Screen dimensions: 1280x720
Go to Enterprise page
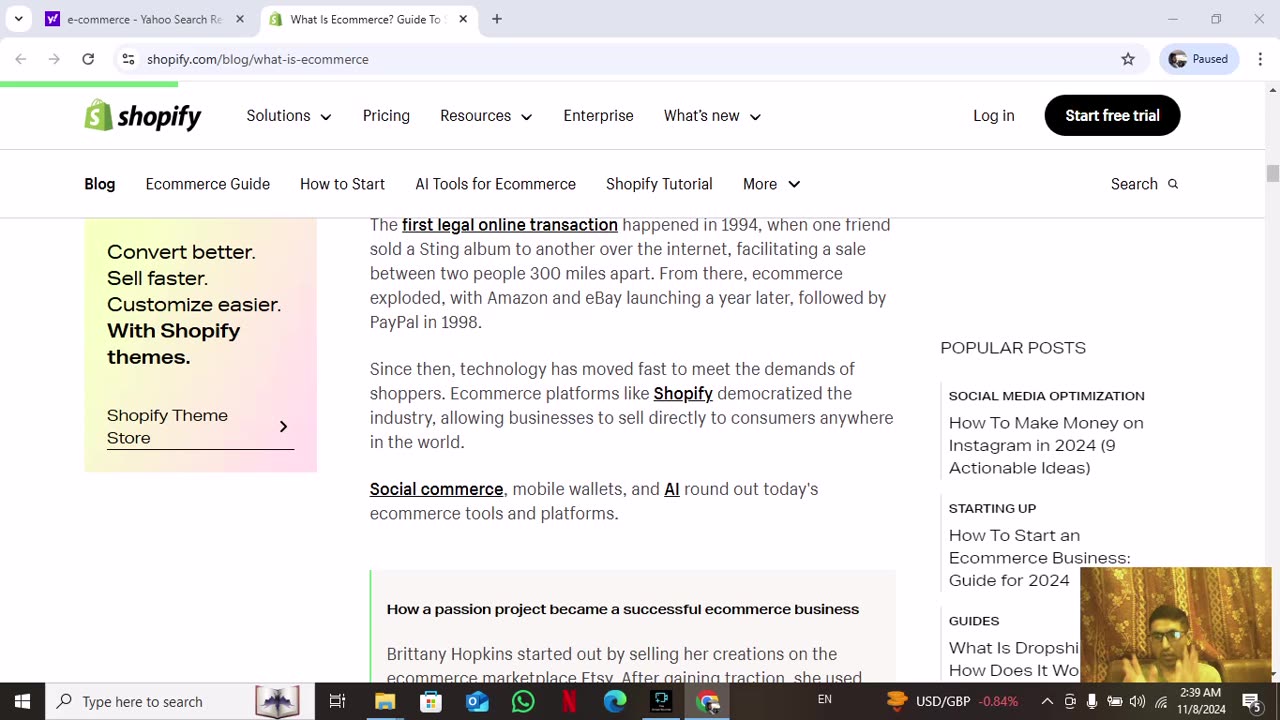[598, 116]
